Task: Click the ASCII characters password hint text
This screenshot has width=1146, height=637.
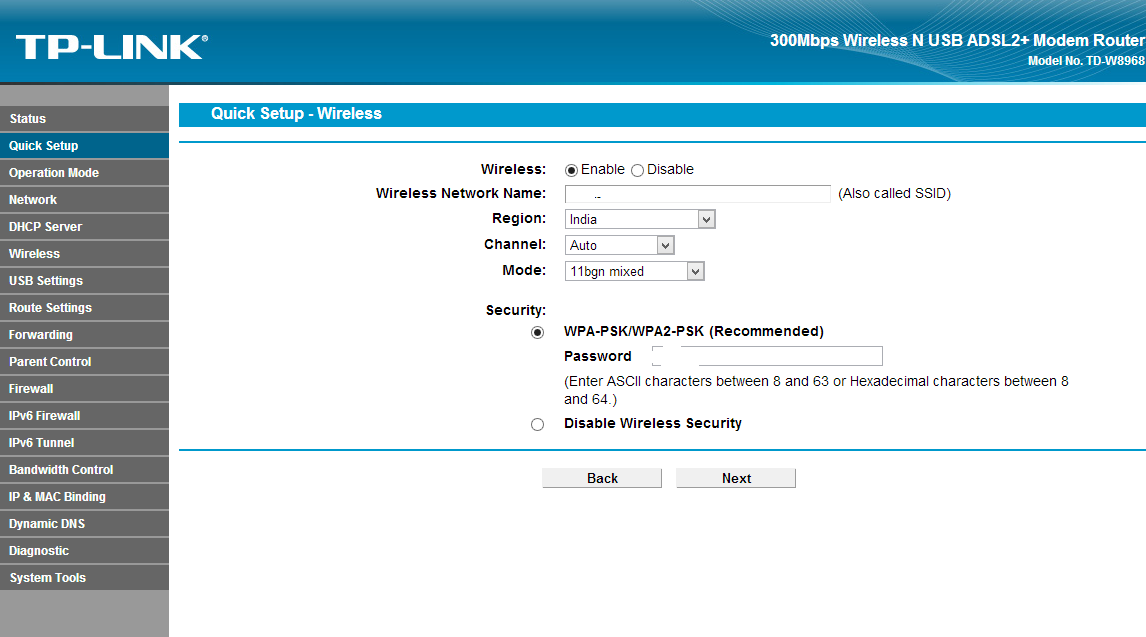Action: click(x=816, y=390)
